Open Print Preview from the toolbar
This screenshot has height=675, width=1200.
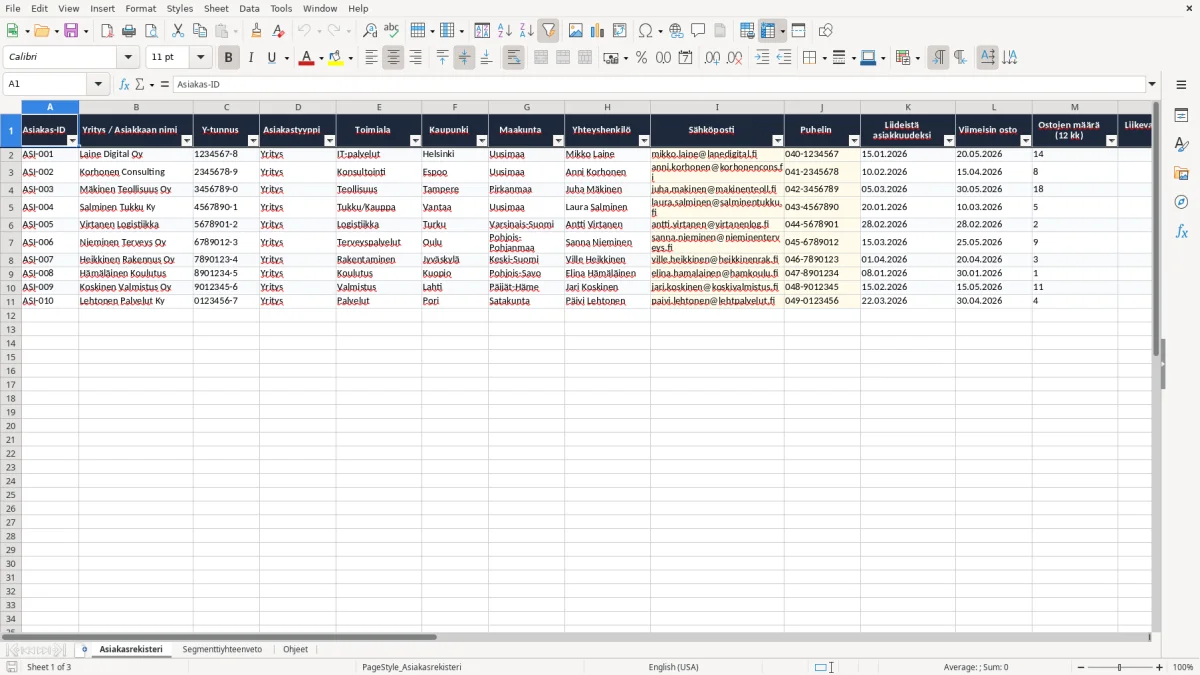coord(149,31)
